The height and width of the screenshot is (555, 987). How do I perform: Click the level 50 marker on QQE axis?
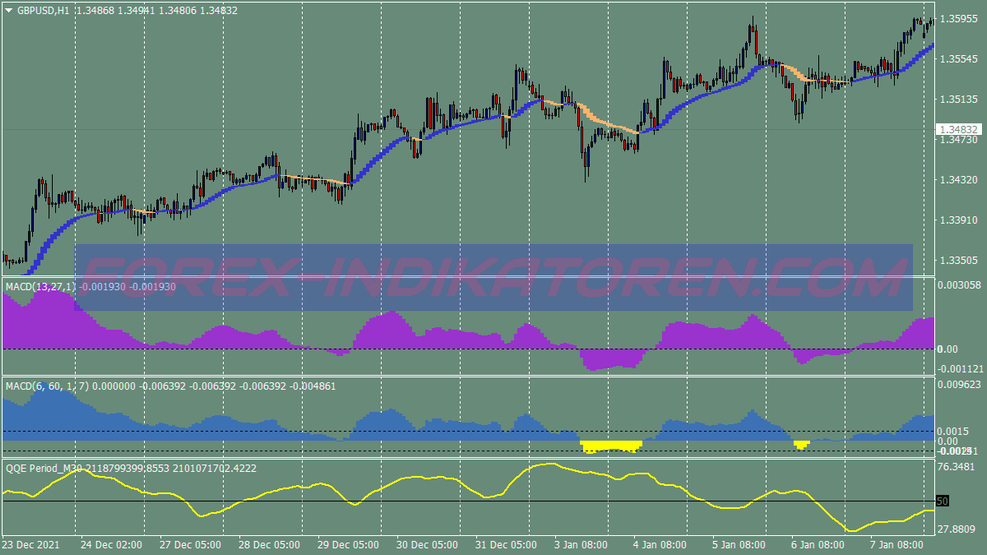click(x=942, y=500)
